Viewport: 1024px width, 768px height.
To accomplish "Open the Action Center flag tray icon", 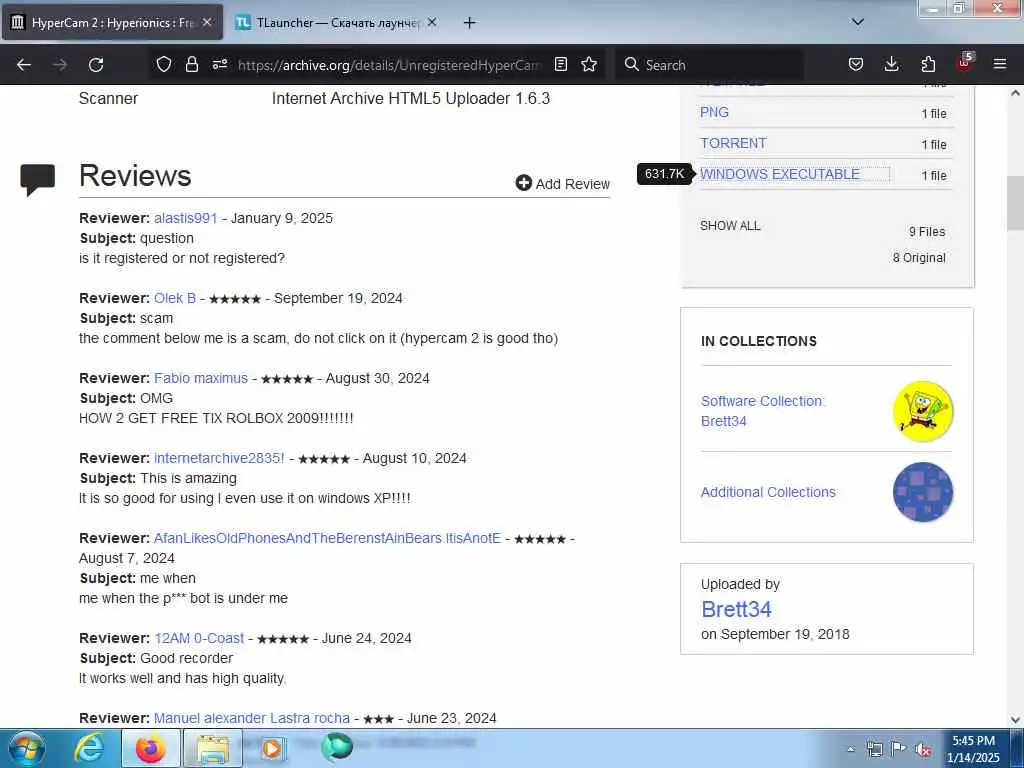I will pyautogui.click(x=898, y=749).
